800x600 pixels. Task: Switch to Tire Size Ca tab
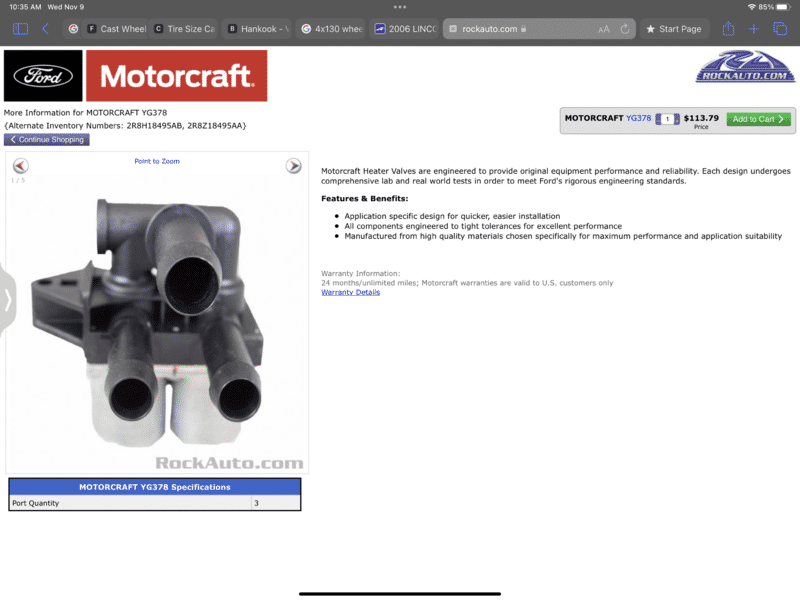185,29
